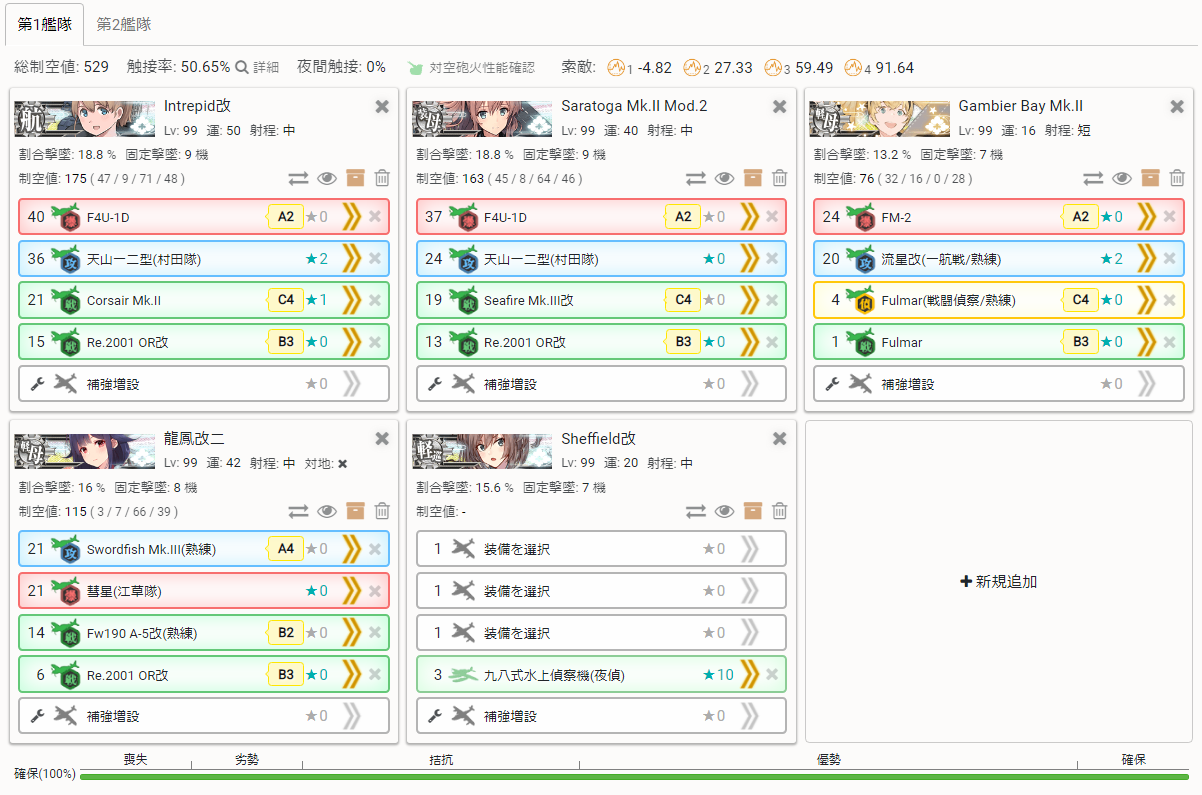
Task: Open proficiency chevron for Intrepid改 F4U-1D
Action: (x=351, y=217)
